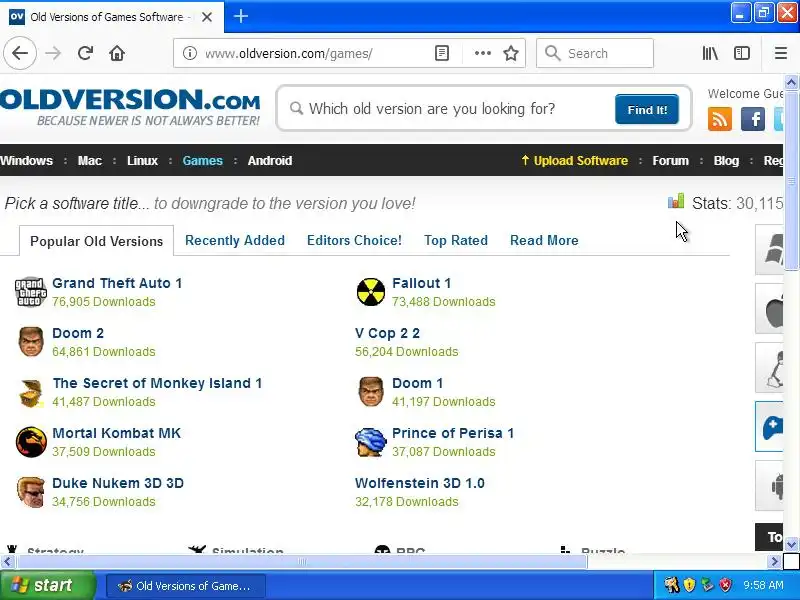Click the vertical scrollbar down arrow
This screenshot has height=600, width=800.
click(791, 544)
